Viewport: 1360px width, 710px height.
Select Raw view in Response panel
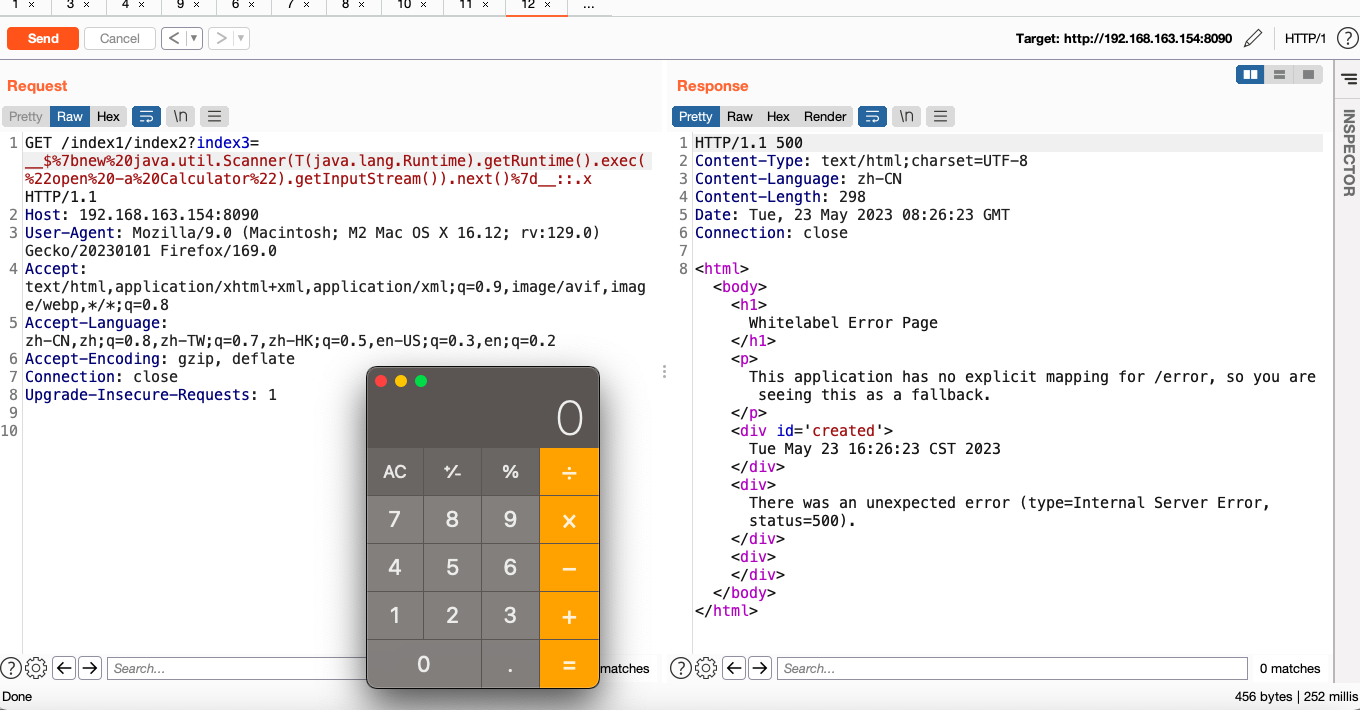coord(740,116)
